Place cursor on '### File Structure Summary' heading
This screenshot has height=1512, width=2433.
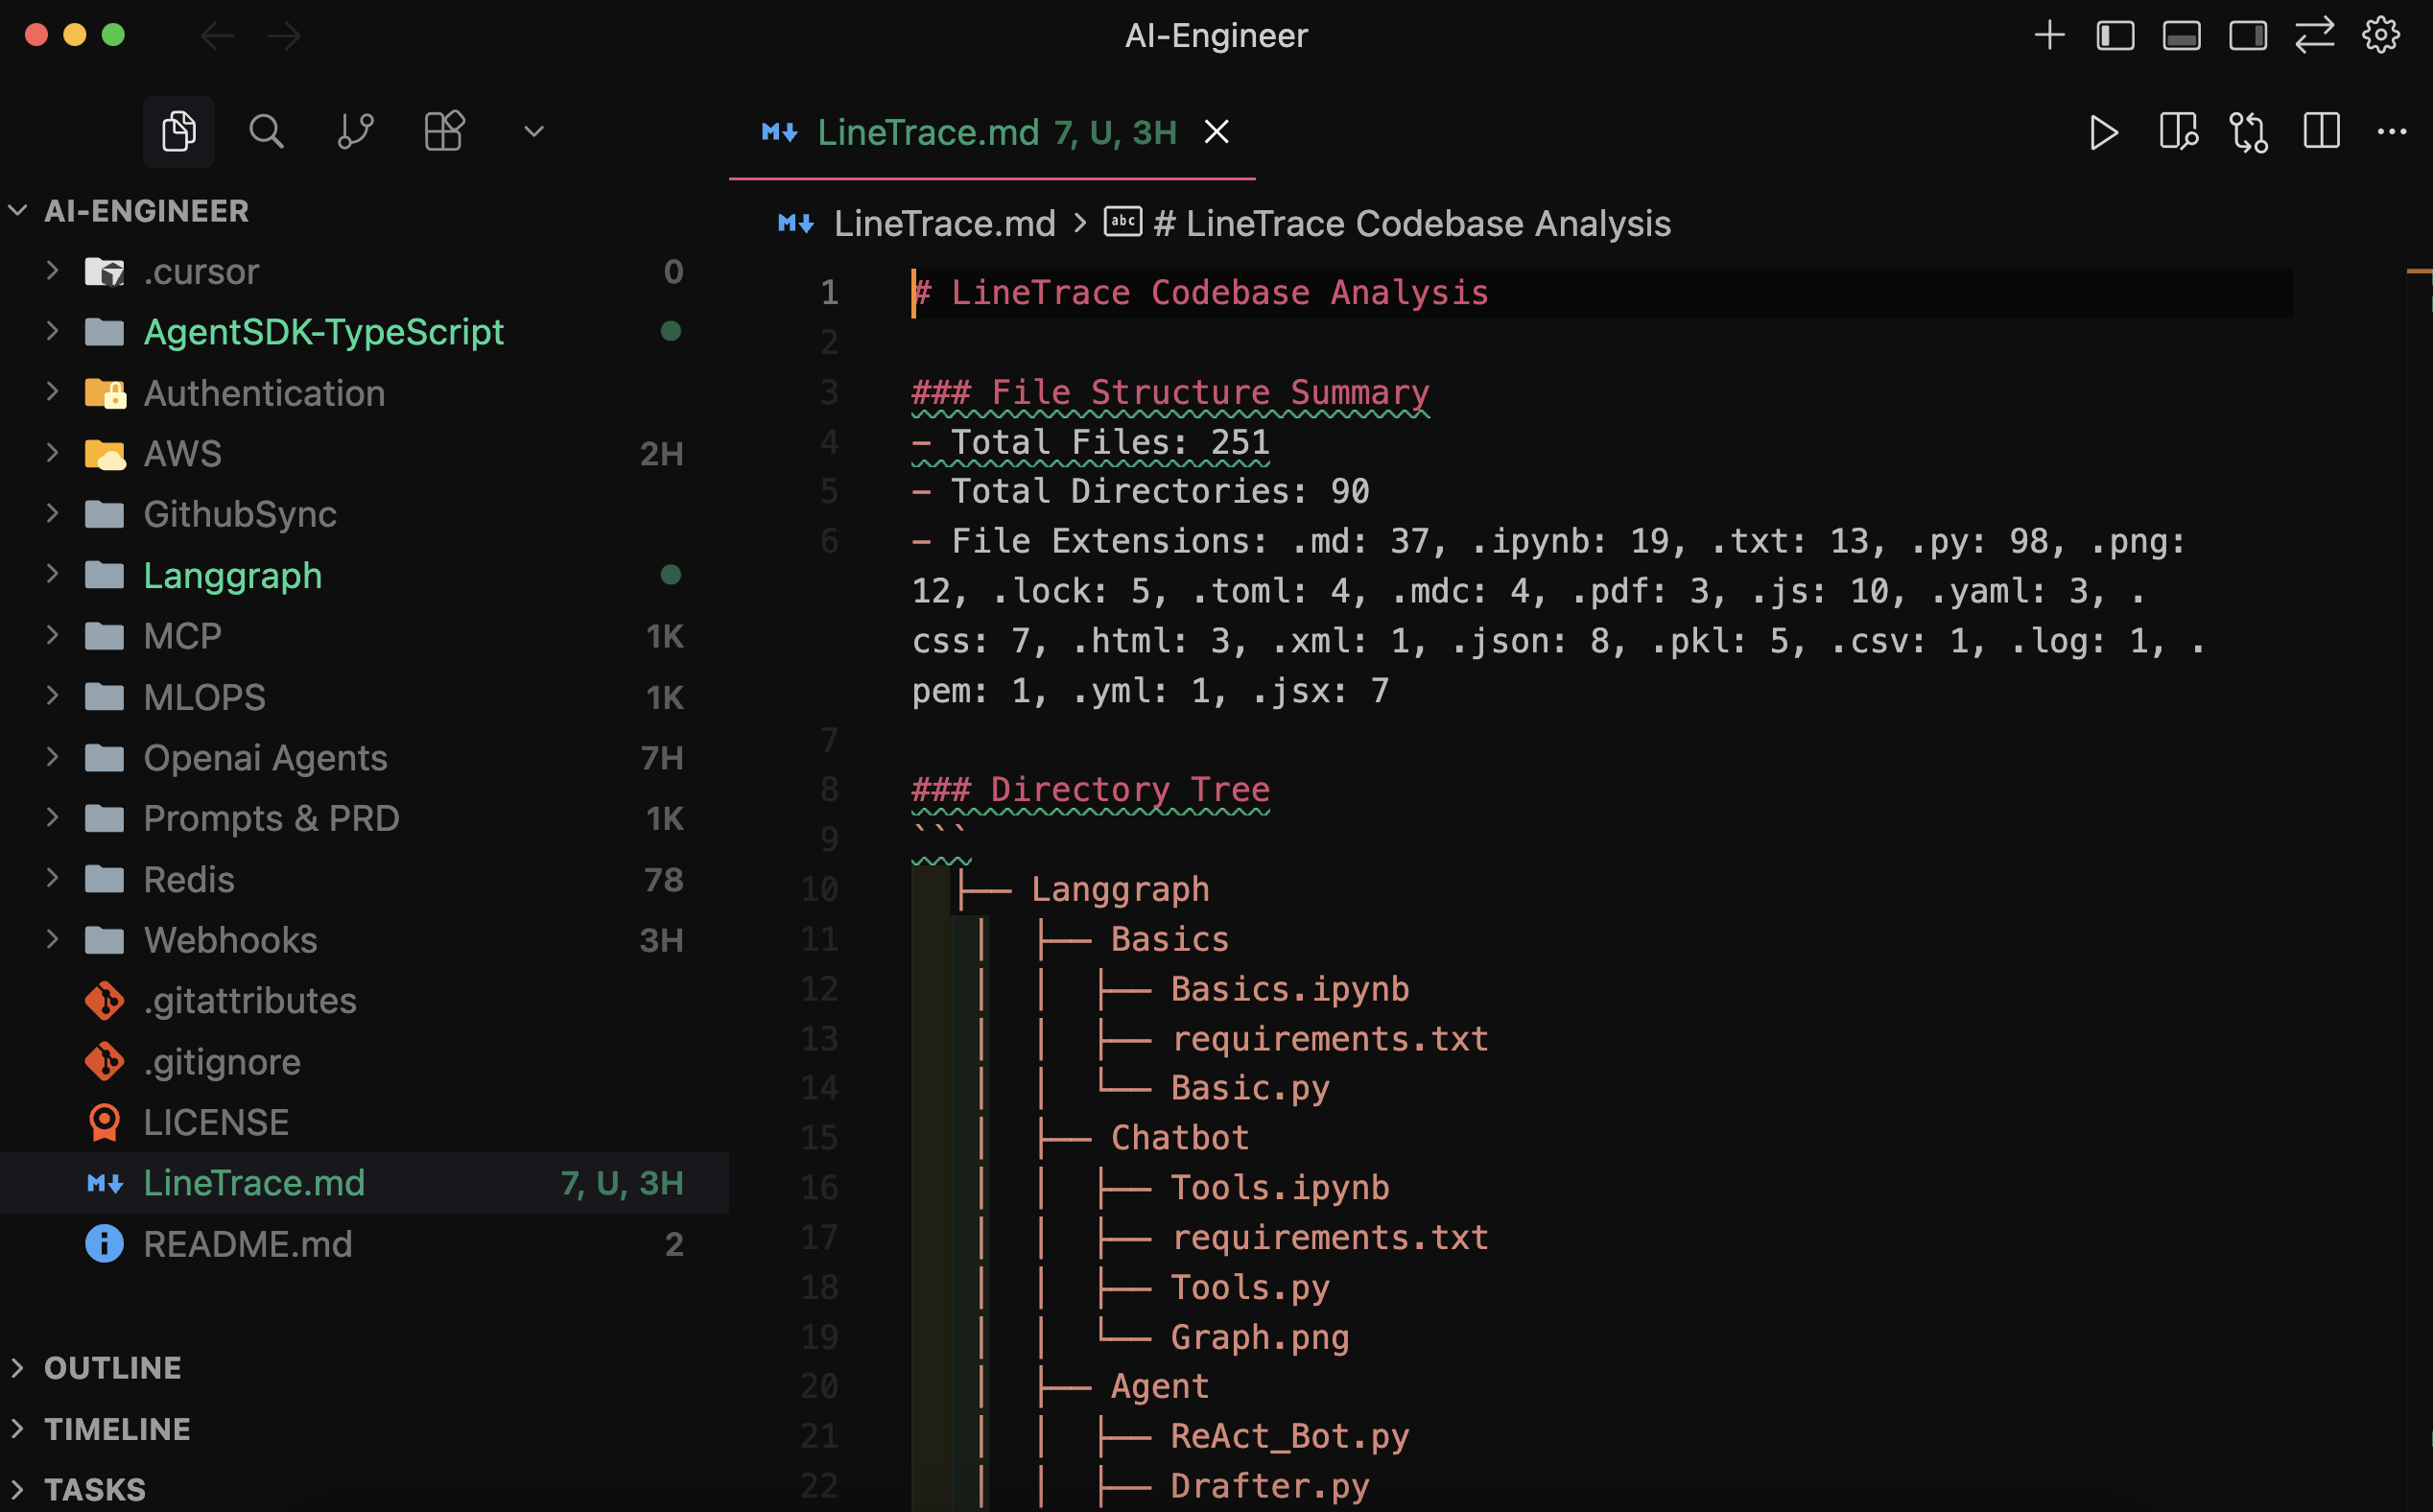pyautogui.click(x=1170, y=392)
